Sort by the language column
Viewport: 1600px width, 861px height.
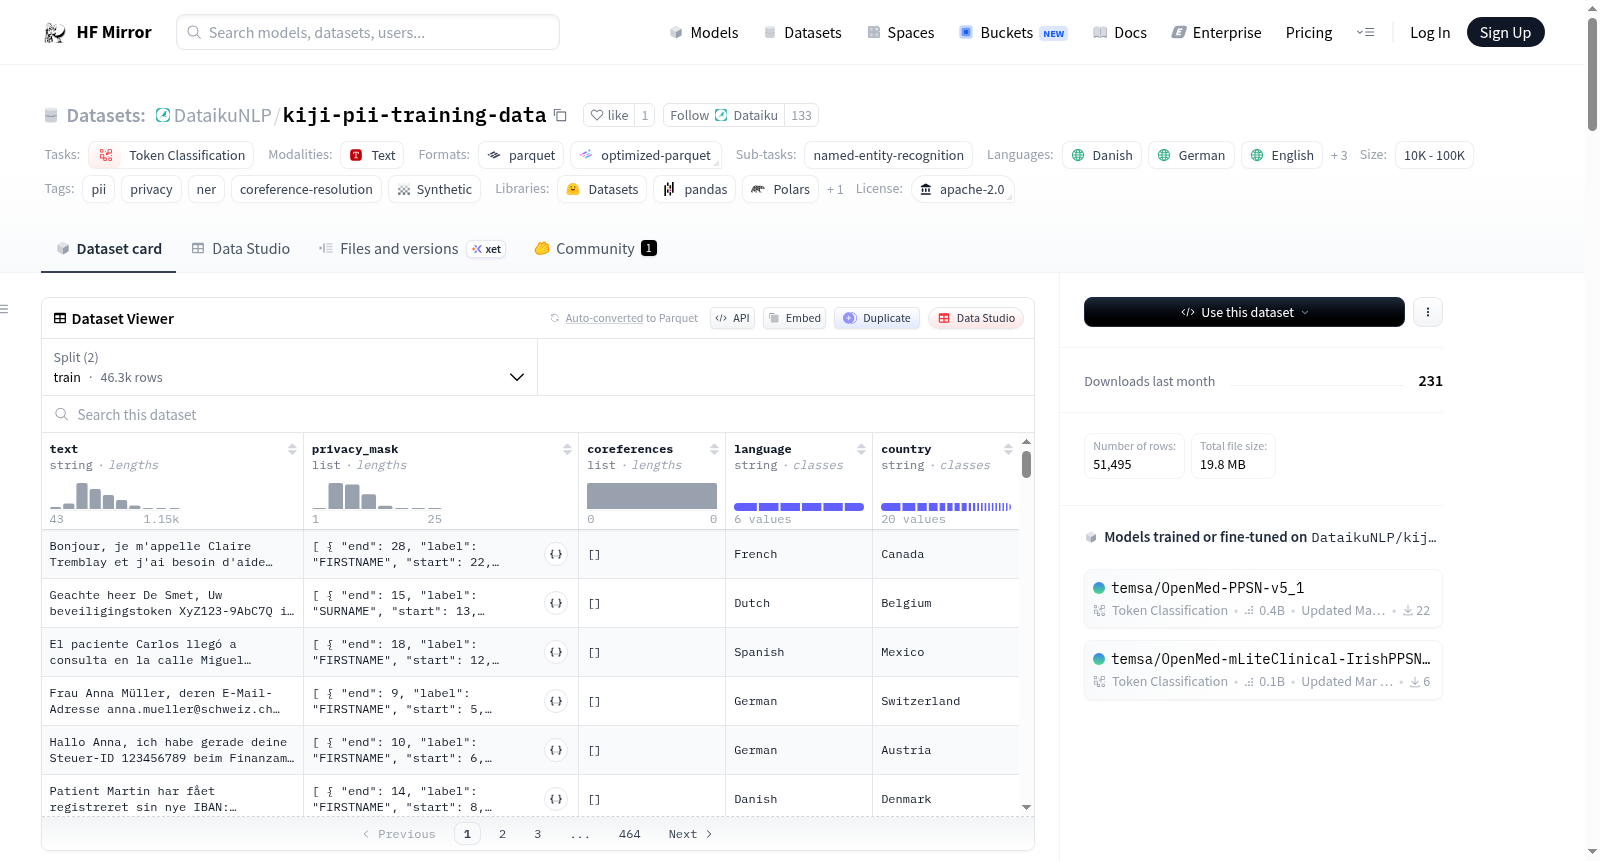(x=861, y=449)
